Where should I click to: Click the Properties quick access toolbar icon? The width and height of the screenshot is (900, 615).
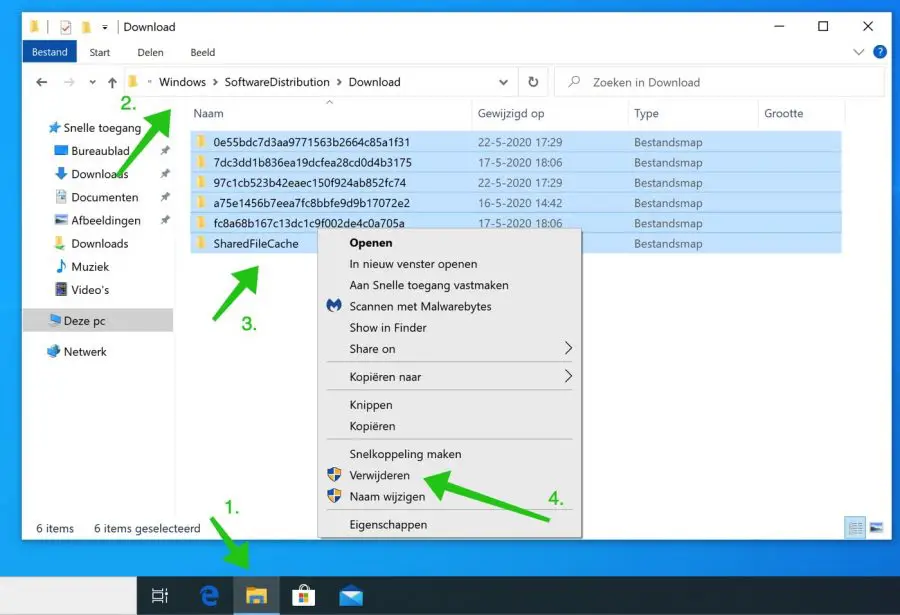(x=65, y=27)
